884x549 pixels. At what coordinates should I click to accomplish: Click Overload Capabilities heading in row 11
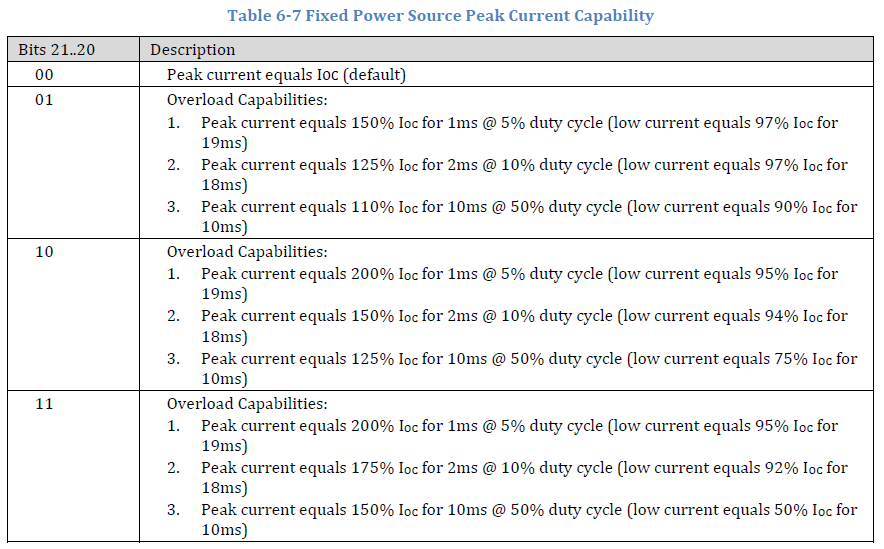point(247,404)
